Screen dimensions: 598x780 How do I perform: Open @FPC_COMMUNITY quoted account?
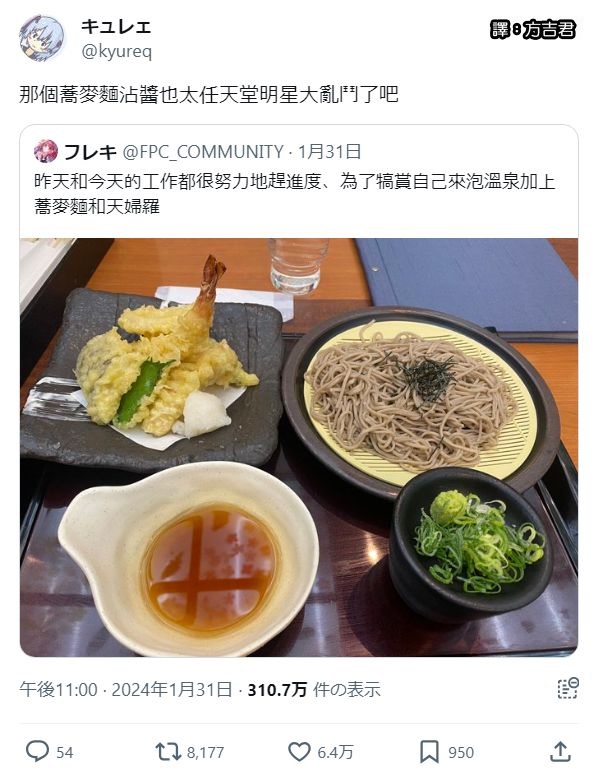(x=203, y=152)
